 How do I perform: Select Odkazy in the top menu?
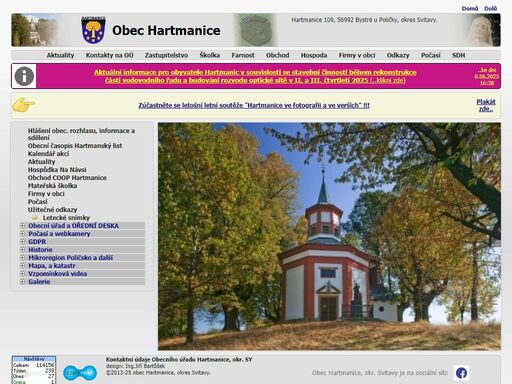398,55
